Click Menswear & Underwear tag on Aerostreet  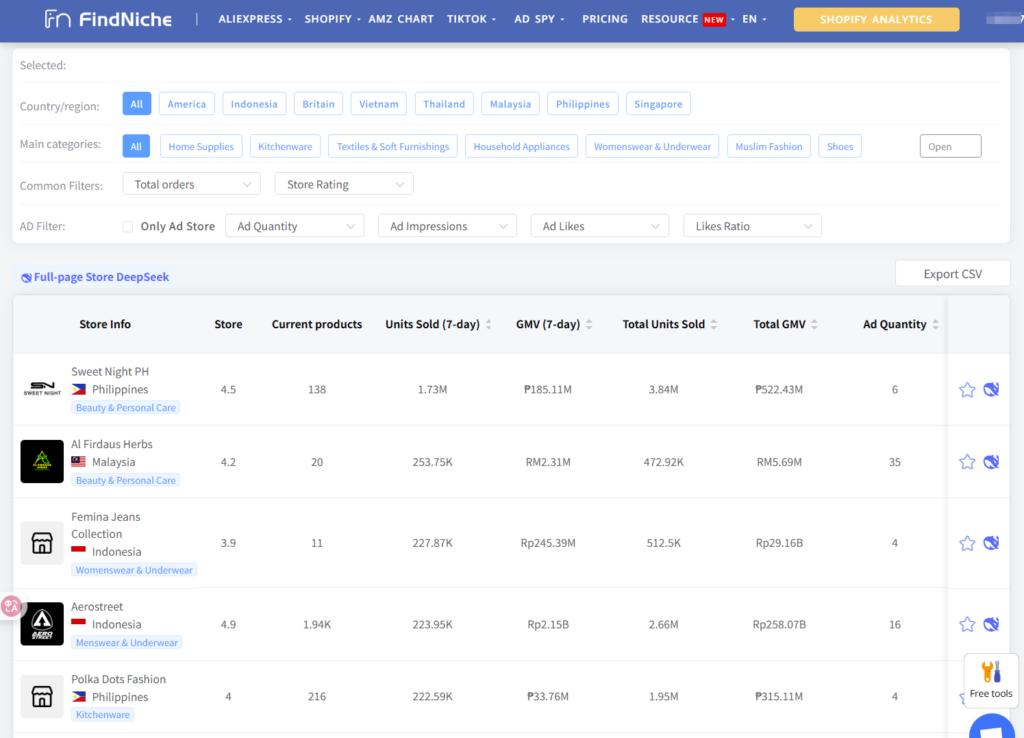click(x=127, y=643)
